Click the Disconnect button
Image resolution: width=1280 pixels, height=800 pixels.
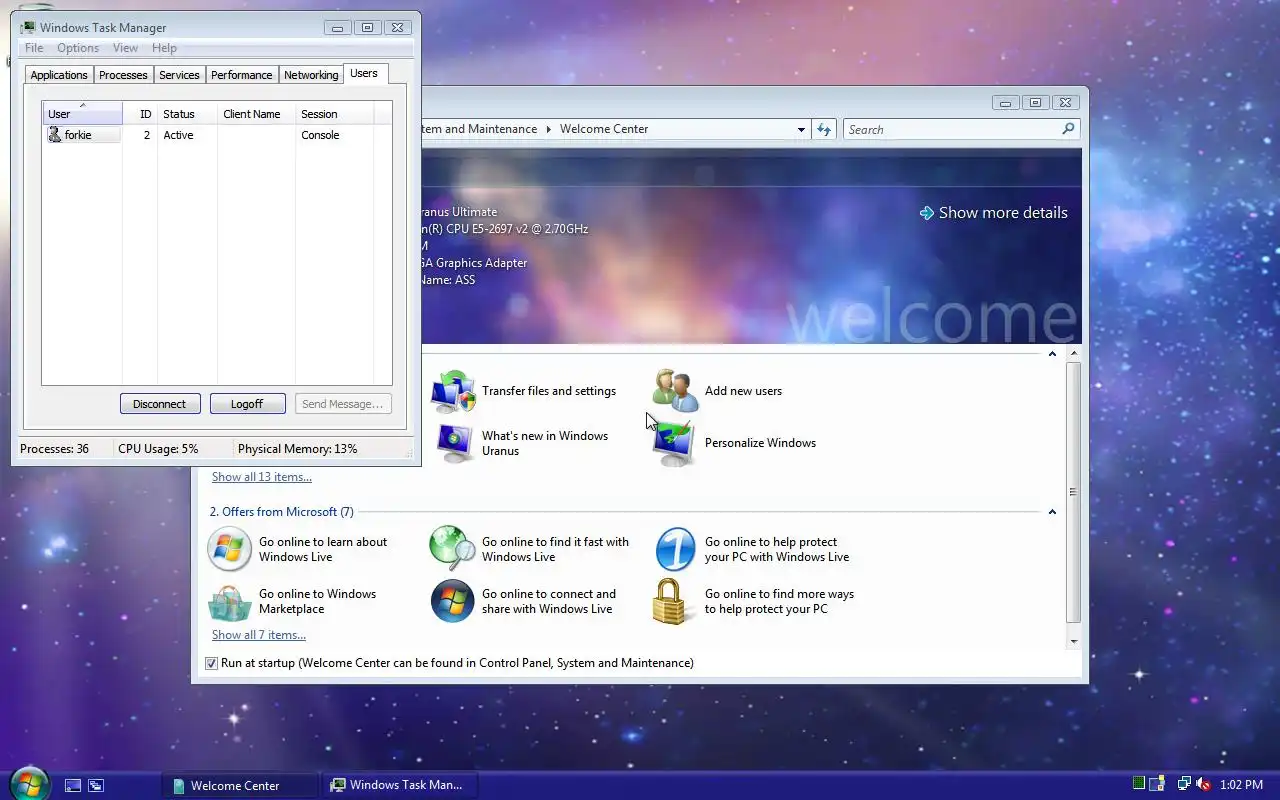[x=160, y=404]
